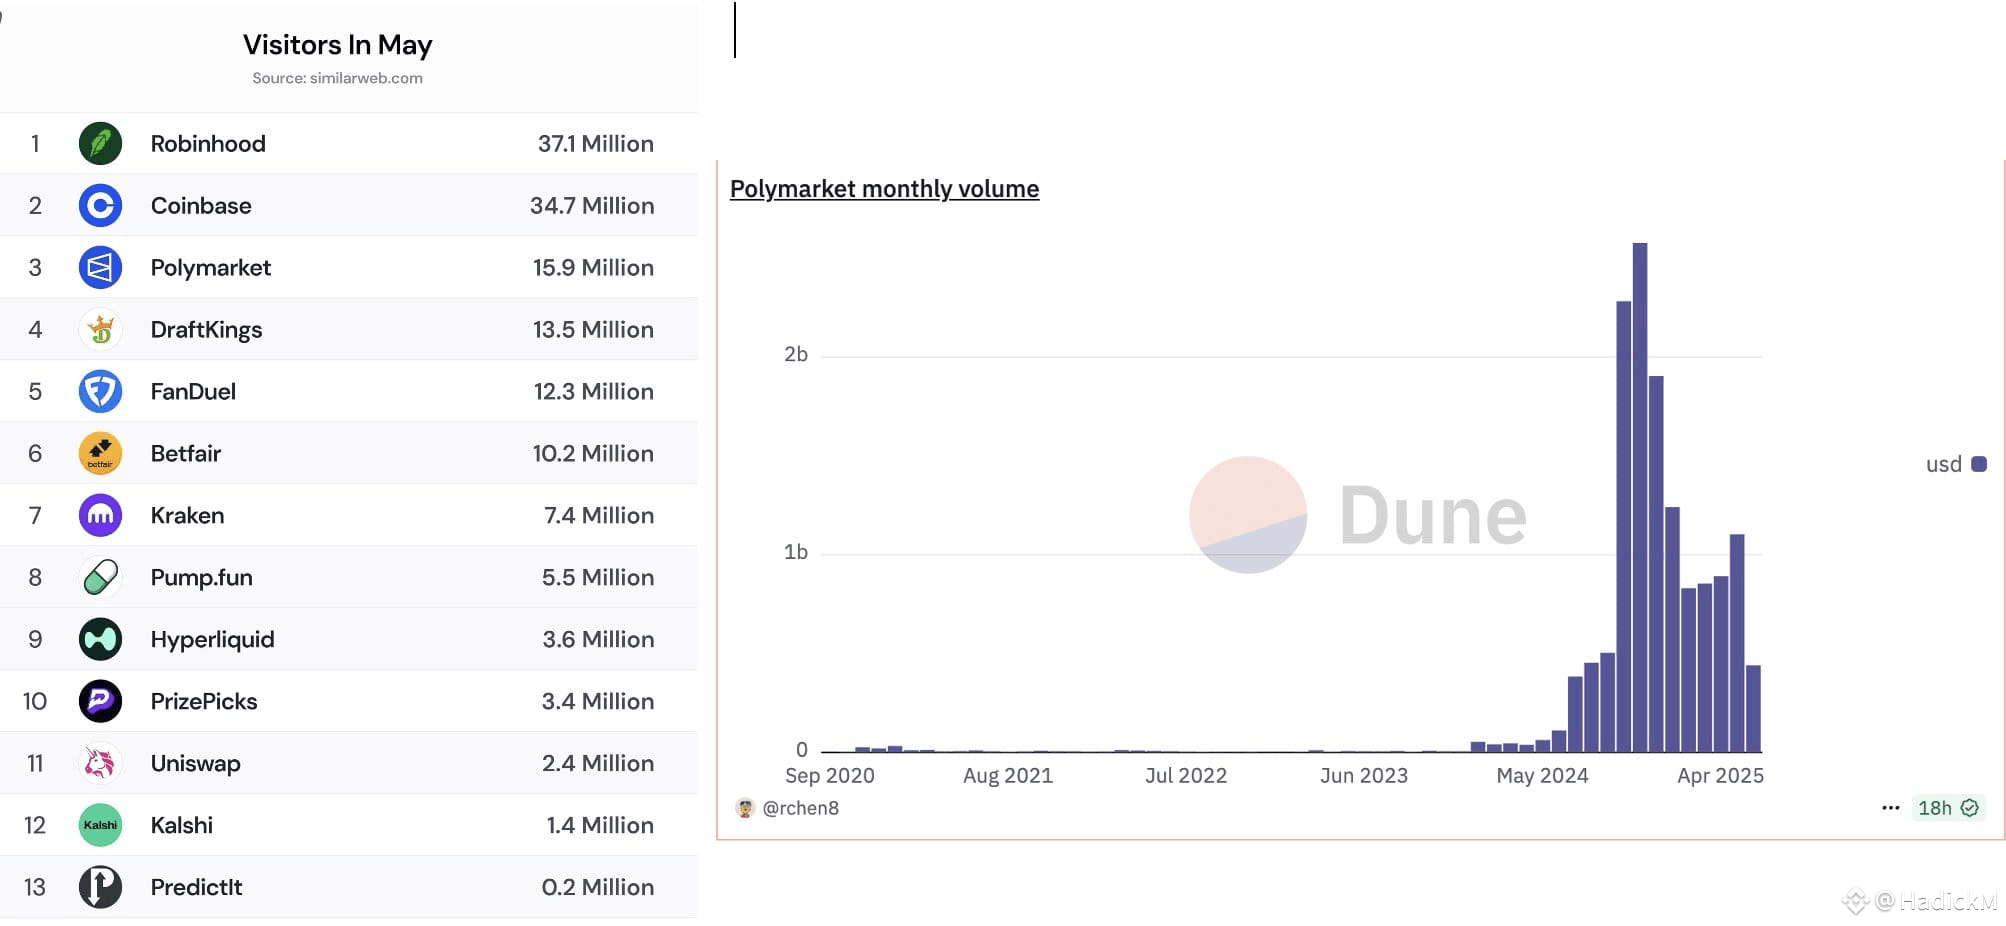Click the @rchen8 author avatar

point(744,808)
